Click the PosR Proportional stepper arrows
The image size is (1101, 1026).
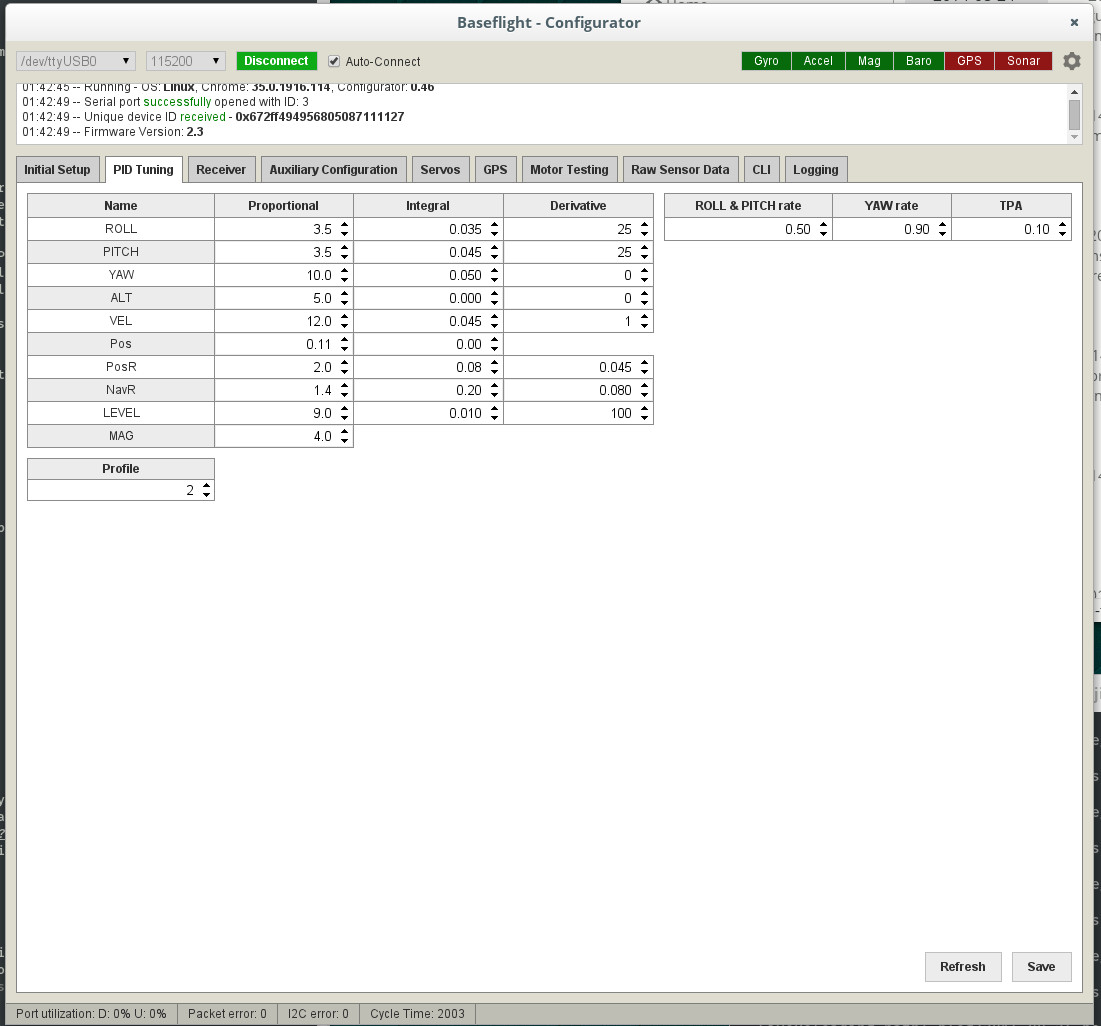(344, 367)
